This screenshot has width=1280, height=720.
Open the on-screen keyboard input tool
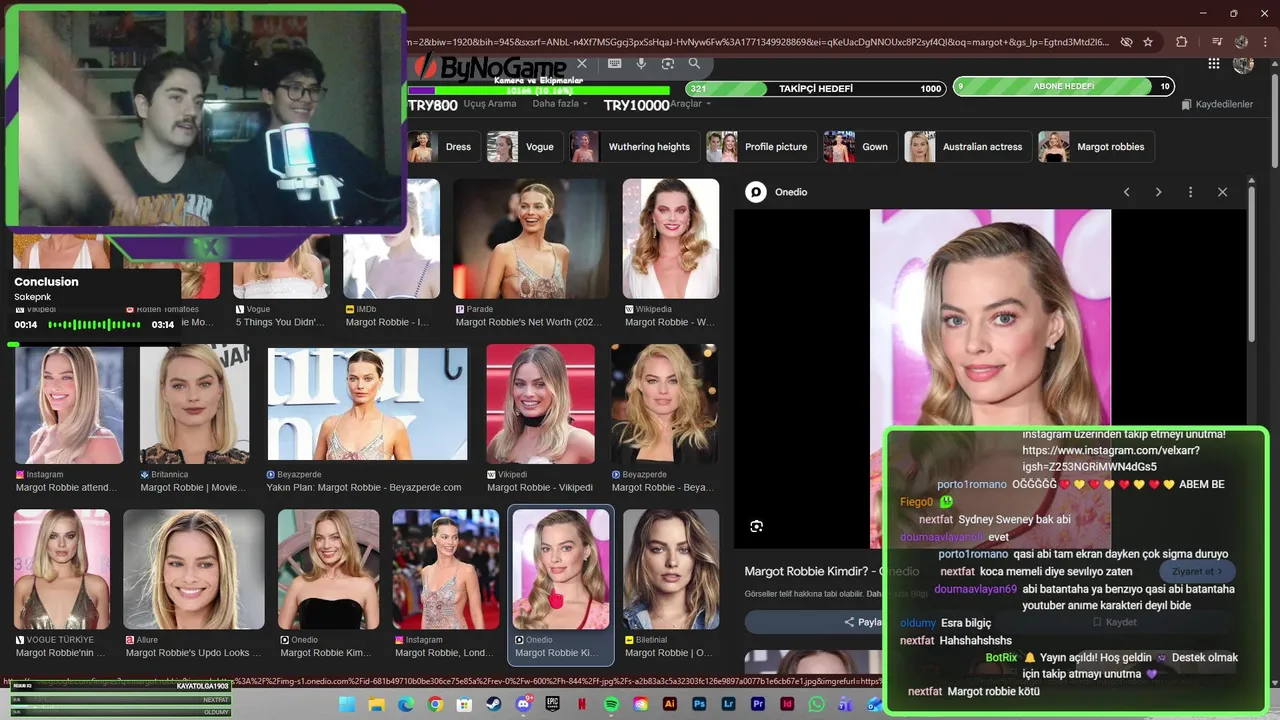point(615,64)
